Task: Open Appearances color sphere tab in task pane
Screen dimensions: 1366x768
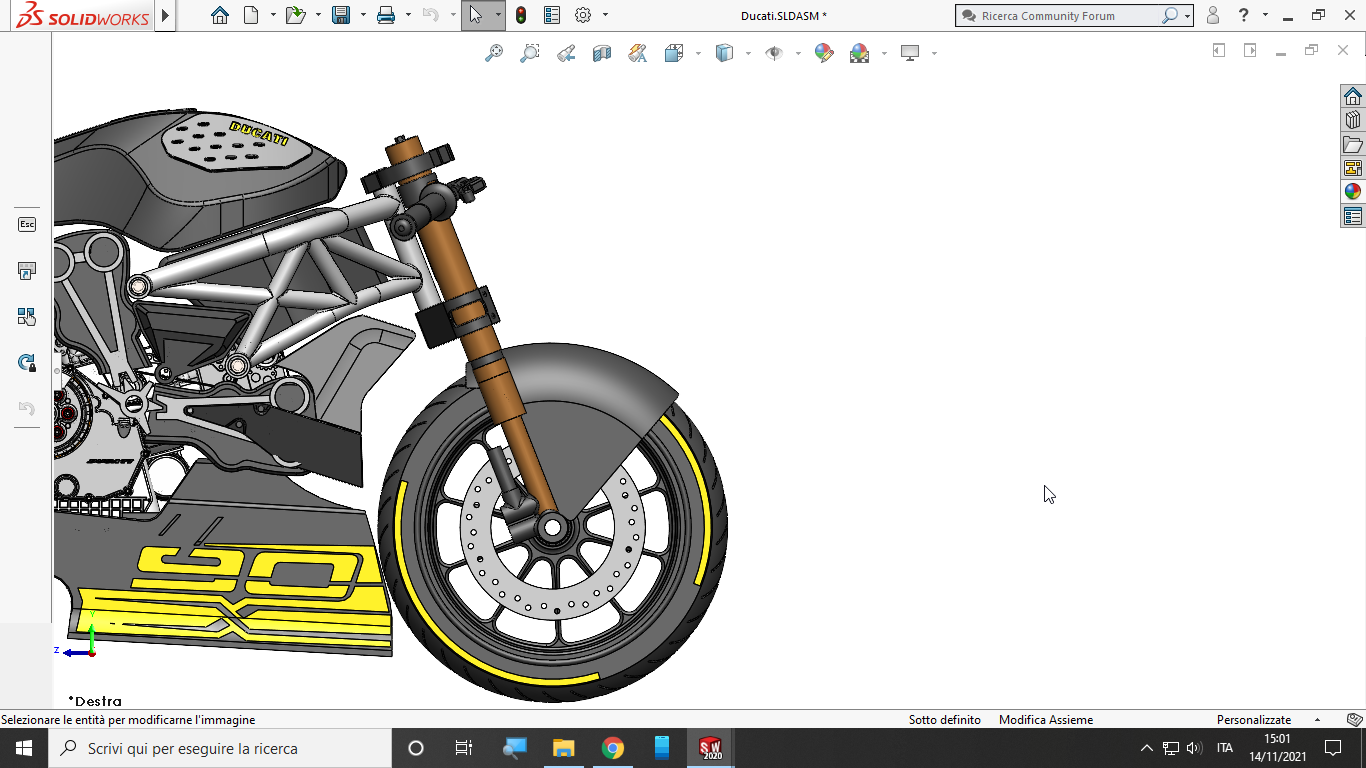Action: pyautogui.click(x=1353, y=192)
